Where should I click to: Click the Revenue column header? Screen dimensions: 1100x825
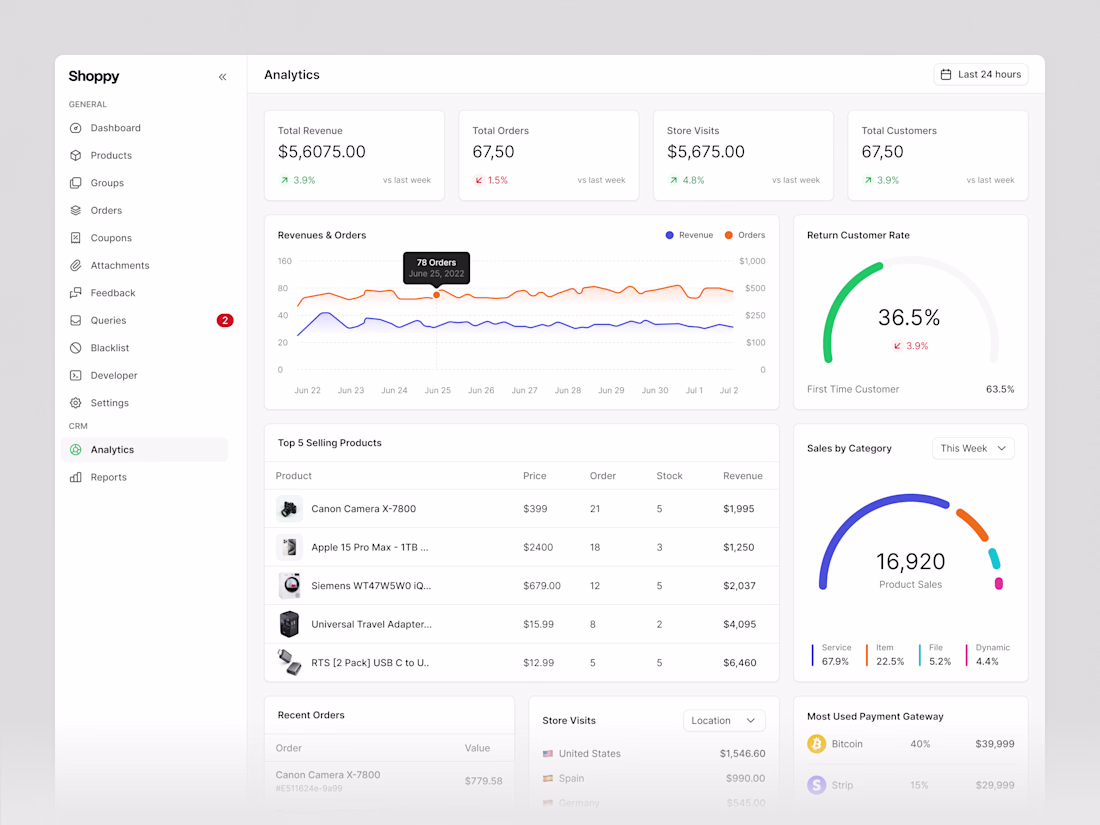tap(742, 476)
